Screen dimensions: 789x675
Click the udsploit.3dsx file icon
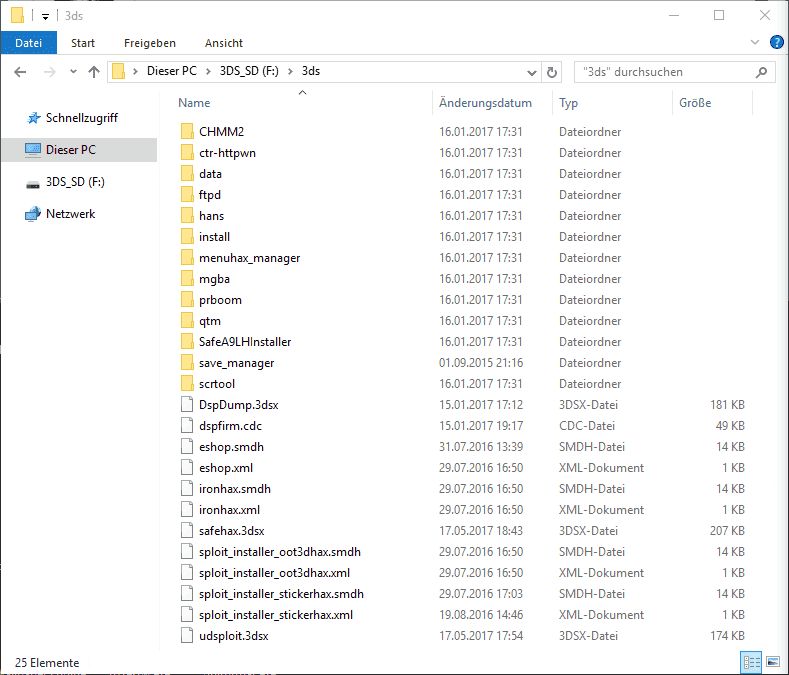[187, 636]
